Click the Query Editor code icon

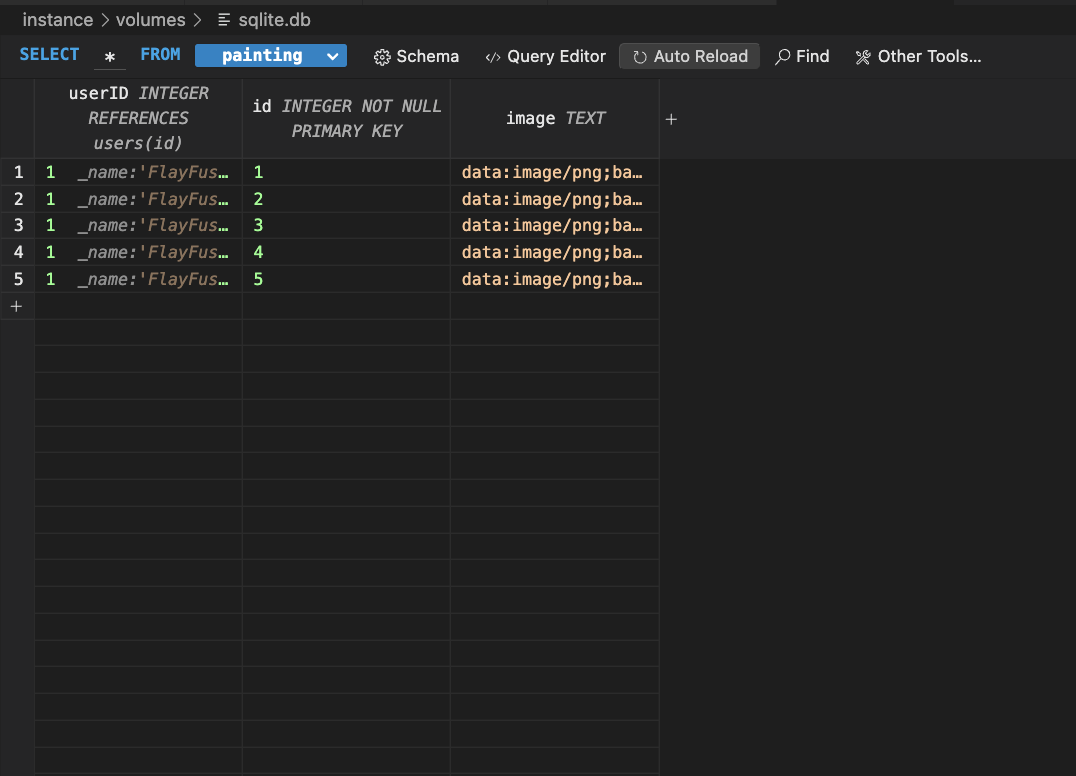coord(493,58)
